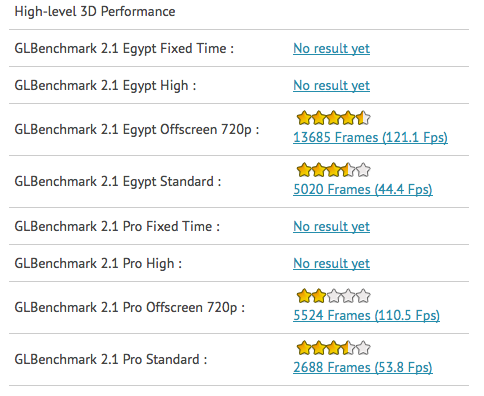Click last empty star of Pro Offscreen rating
This screenshot has width=484, height=396.
pyautogui.click(x=363, y=296)
